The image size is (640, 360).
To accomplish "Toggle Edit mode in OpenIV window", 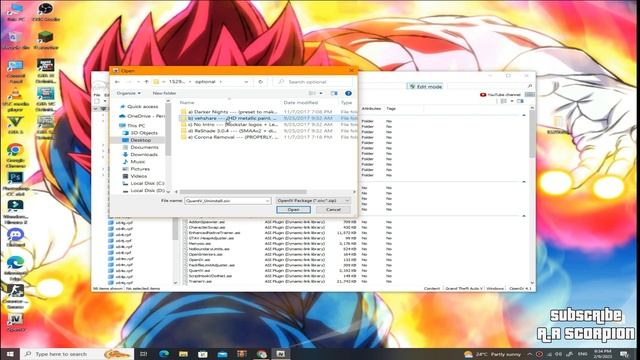I will pos(426,87).
